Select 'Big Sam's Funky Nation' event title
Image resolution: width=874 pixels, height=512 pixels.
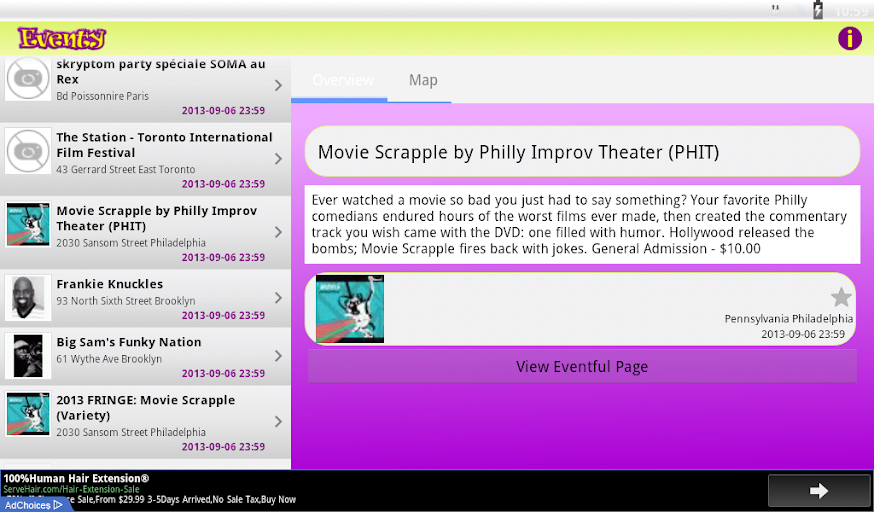tap(129, 342)
